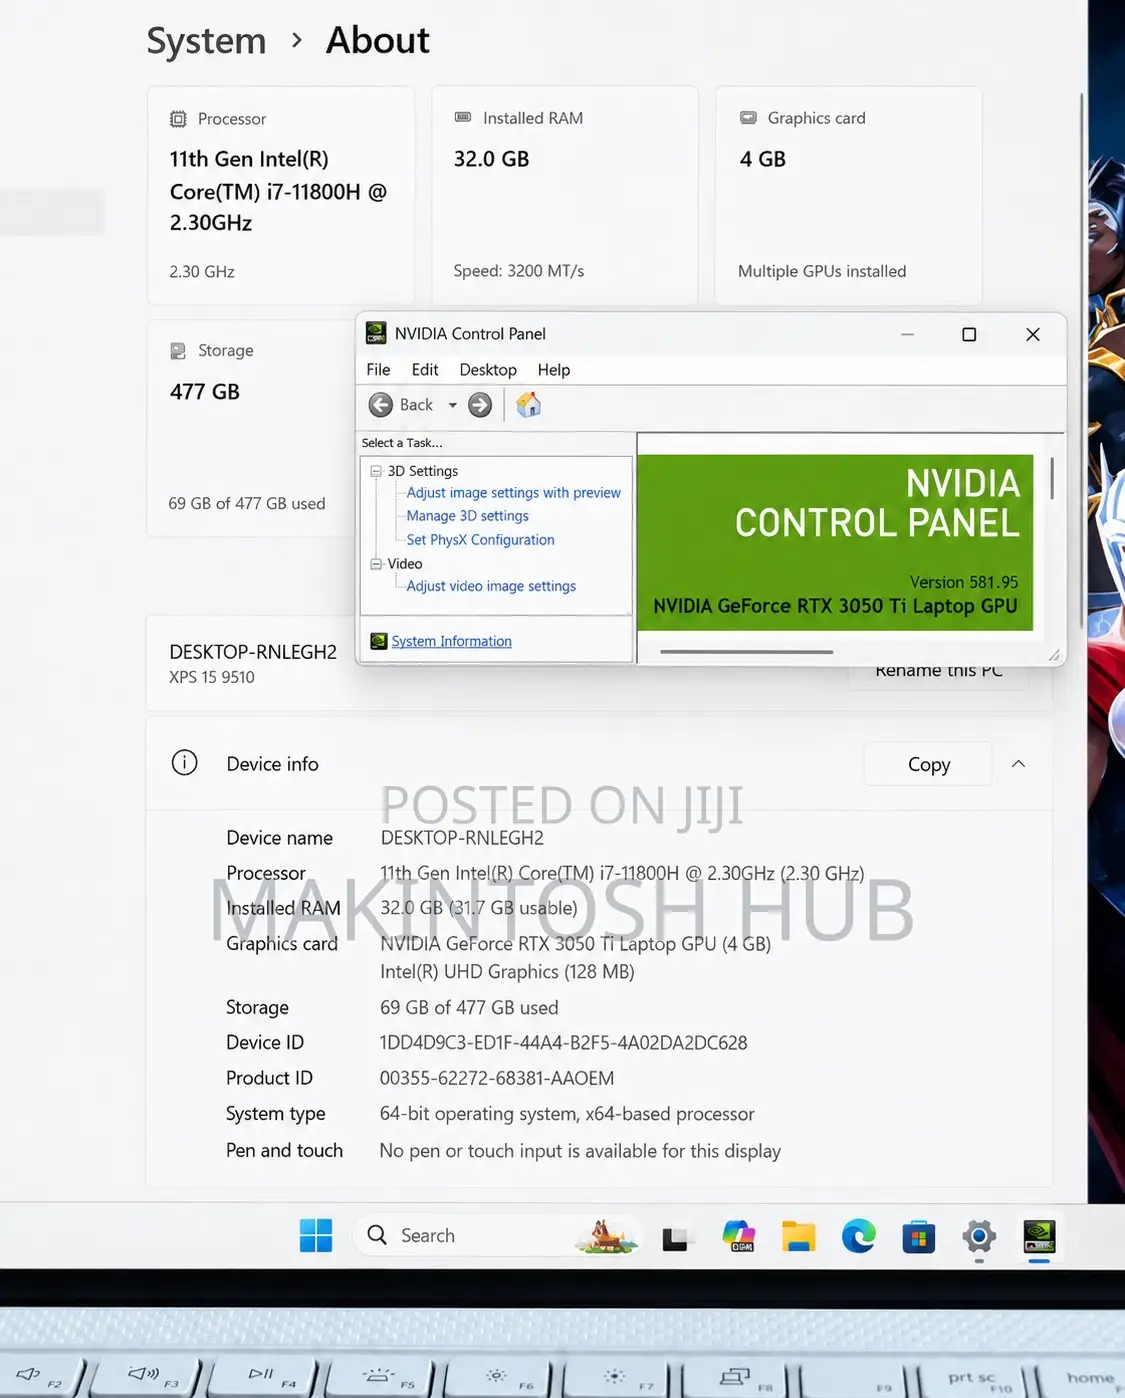1125x1398 pixels.
Task: Select 'Intel(R) UHD Graphics (128 MB)' text
Action: pyautogui.click(x=507, y=971)
